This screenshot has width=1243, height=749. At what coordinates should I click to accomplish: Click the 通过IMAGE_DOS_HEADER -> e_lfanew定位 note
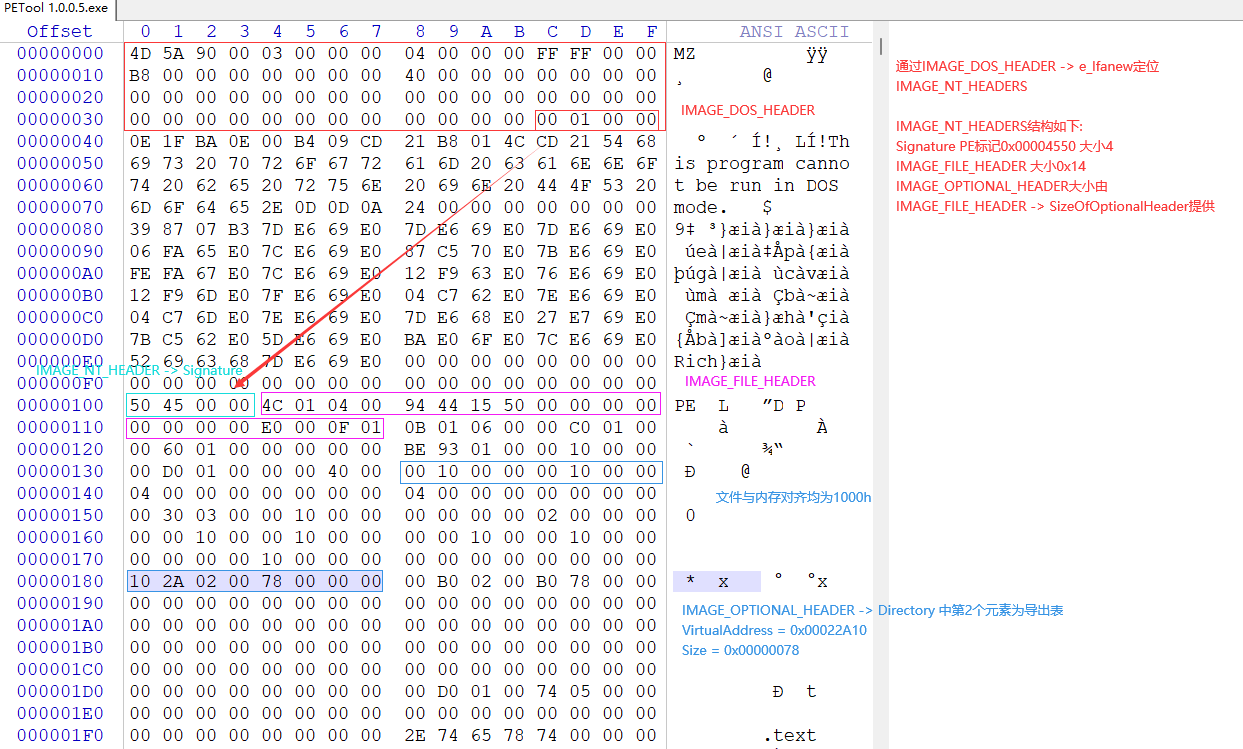pyautogui.click(x=1025, y=65)
